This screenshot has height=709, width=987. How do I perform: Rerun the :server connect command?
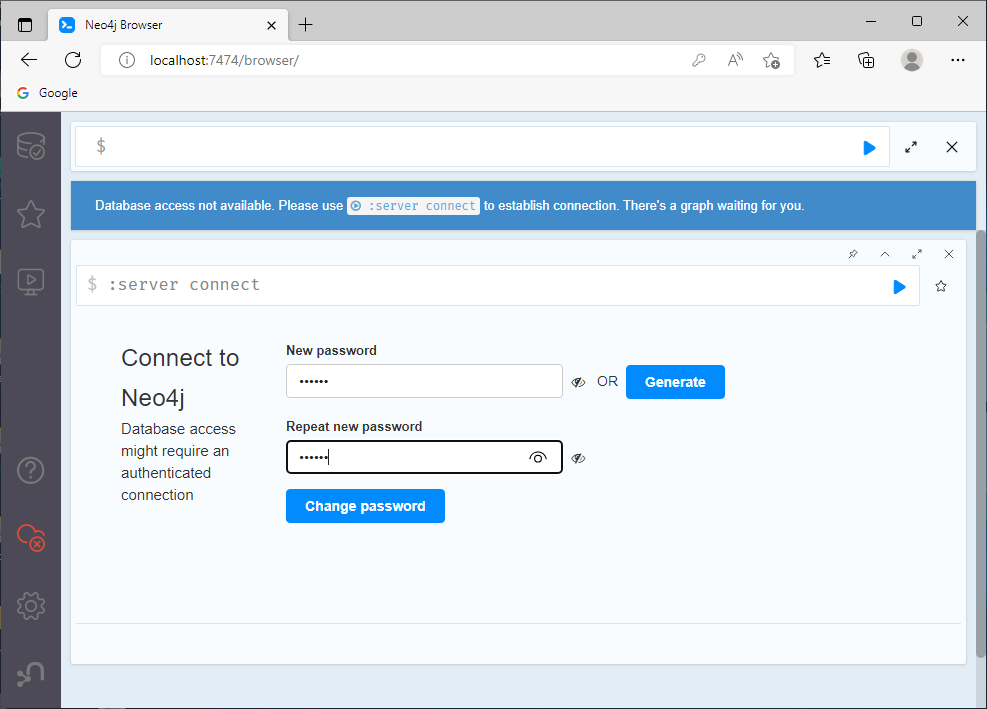coord(900,287)
